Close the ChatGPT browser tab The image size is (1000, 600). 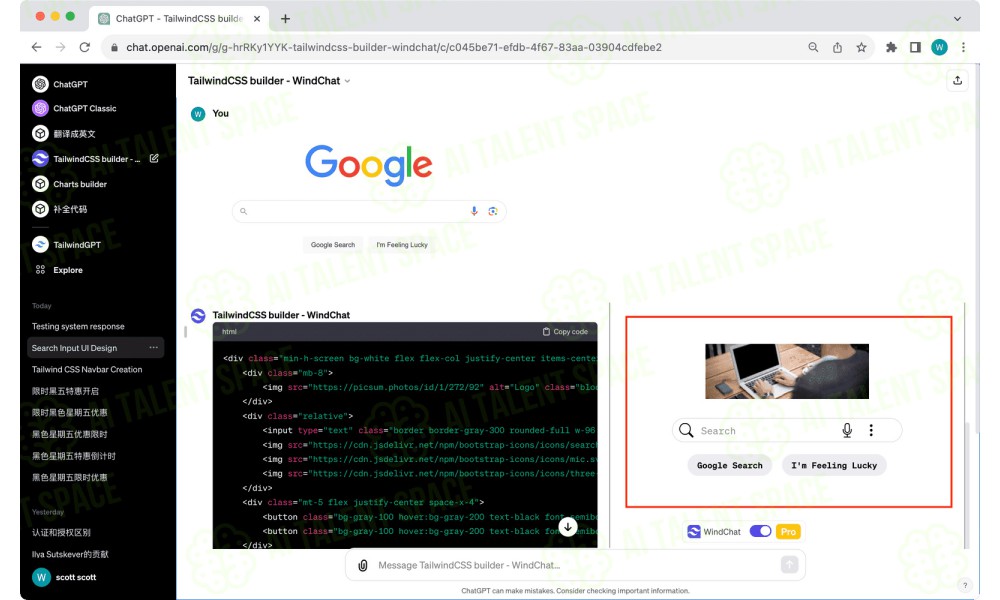(x=257, y=19)
